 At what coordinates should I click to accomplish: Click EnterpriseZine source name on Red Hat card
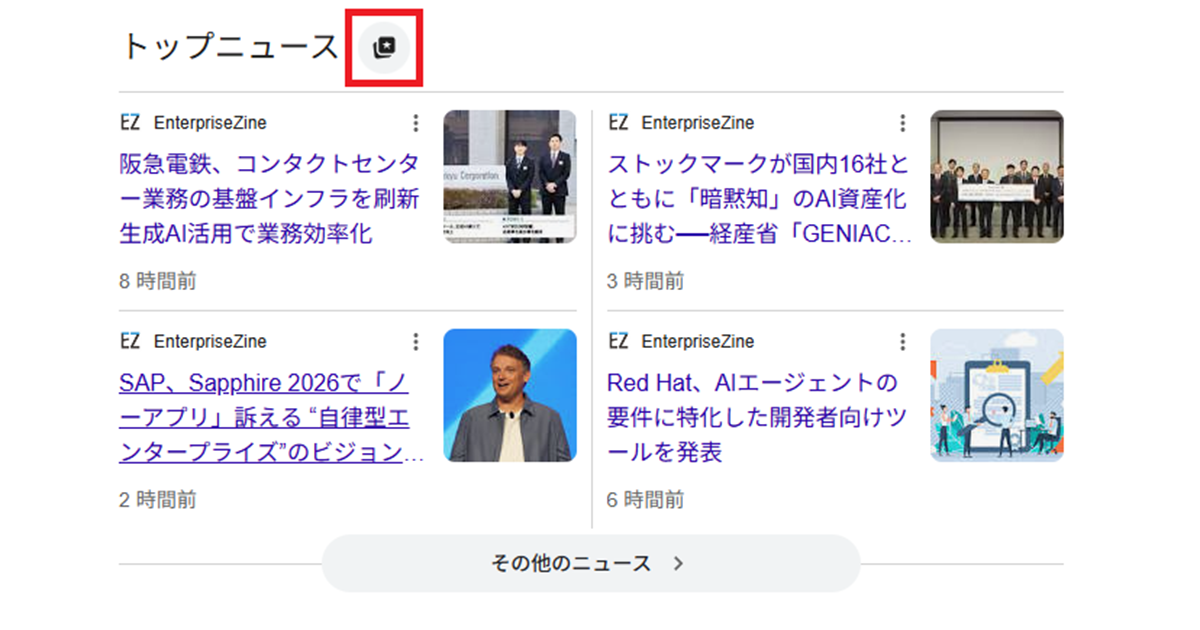tap(698, 342)
